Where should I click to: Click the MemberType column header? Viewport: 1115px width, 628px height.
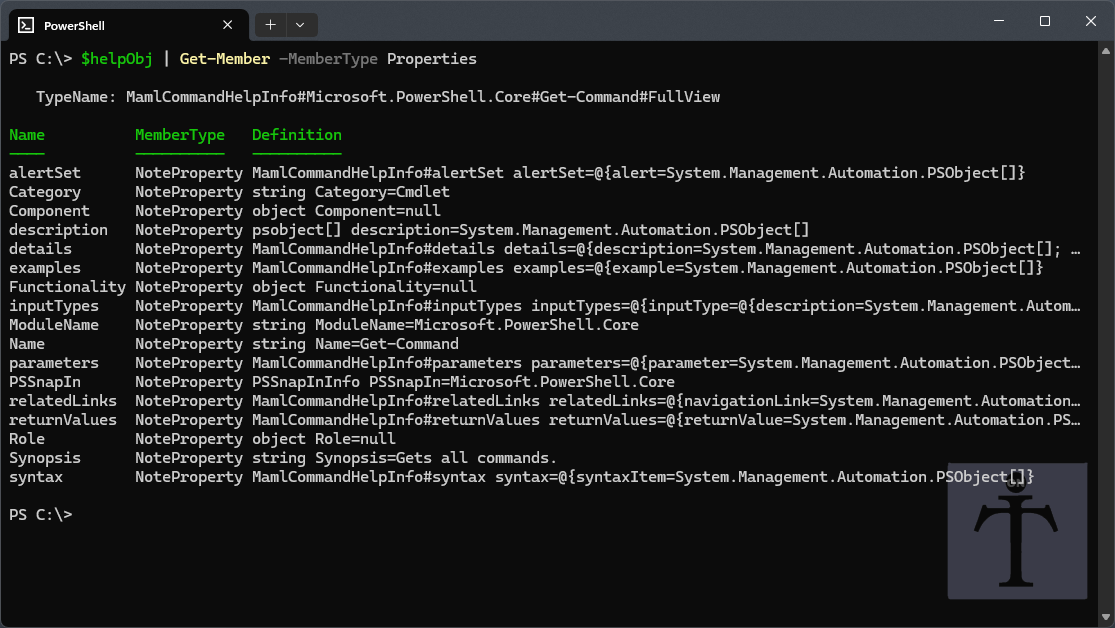coord(180,134)
